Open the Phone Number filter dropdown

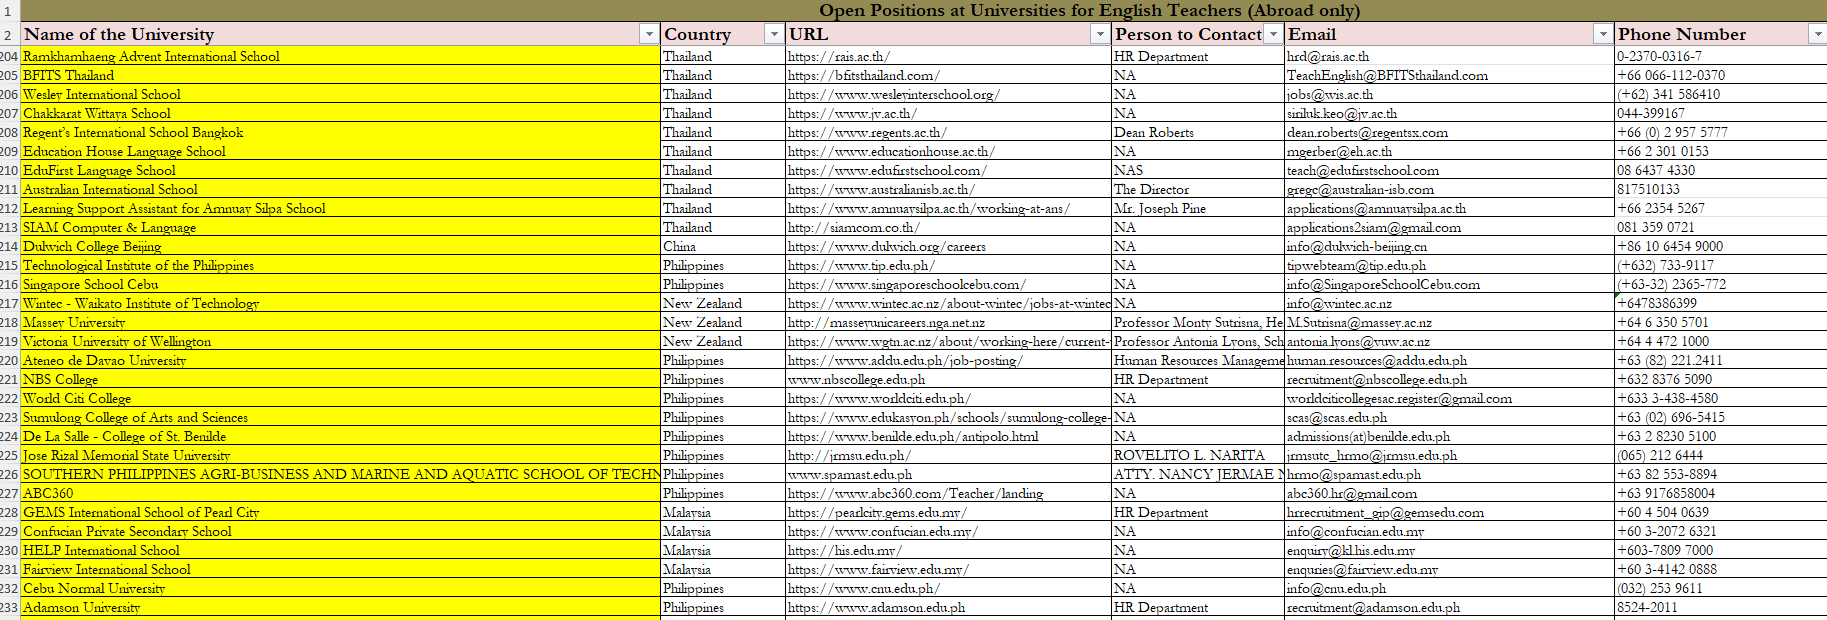[1817, 35]
